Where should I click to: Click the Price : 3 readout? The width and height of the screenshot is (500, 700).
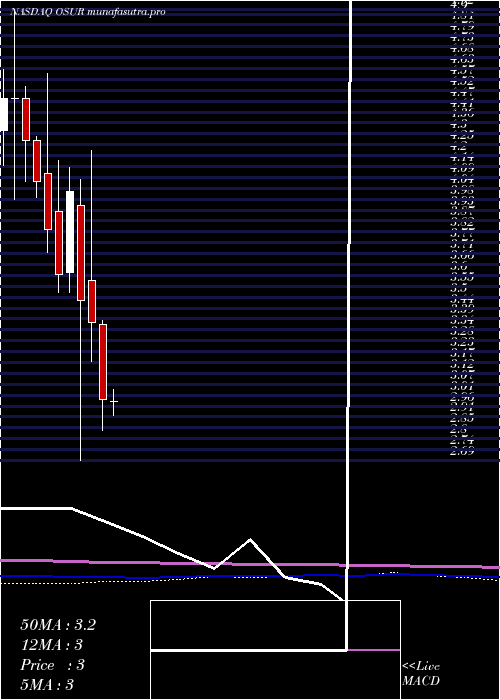click(52, 665)
